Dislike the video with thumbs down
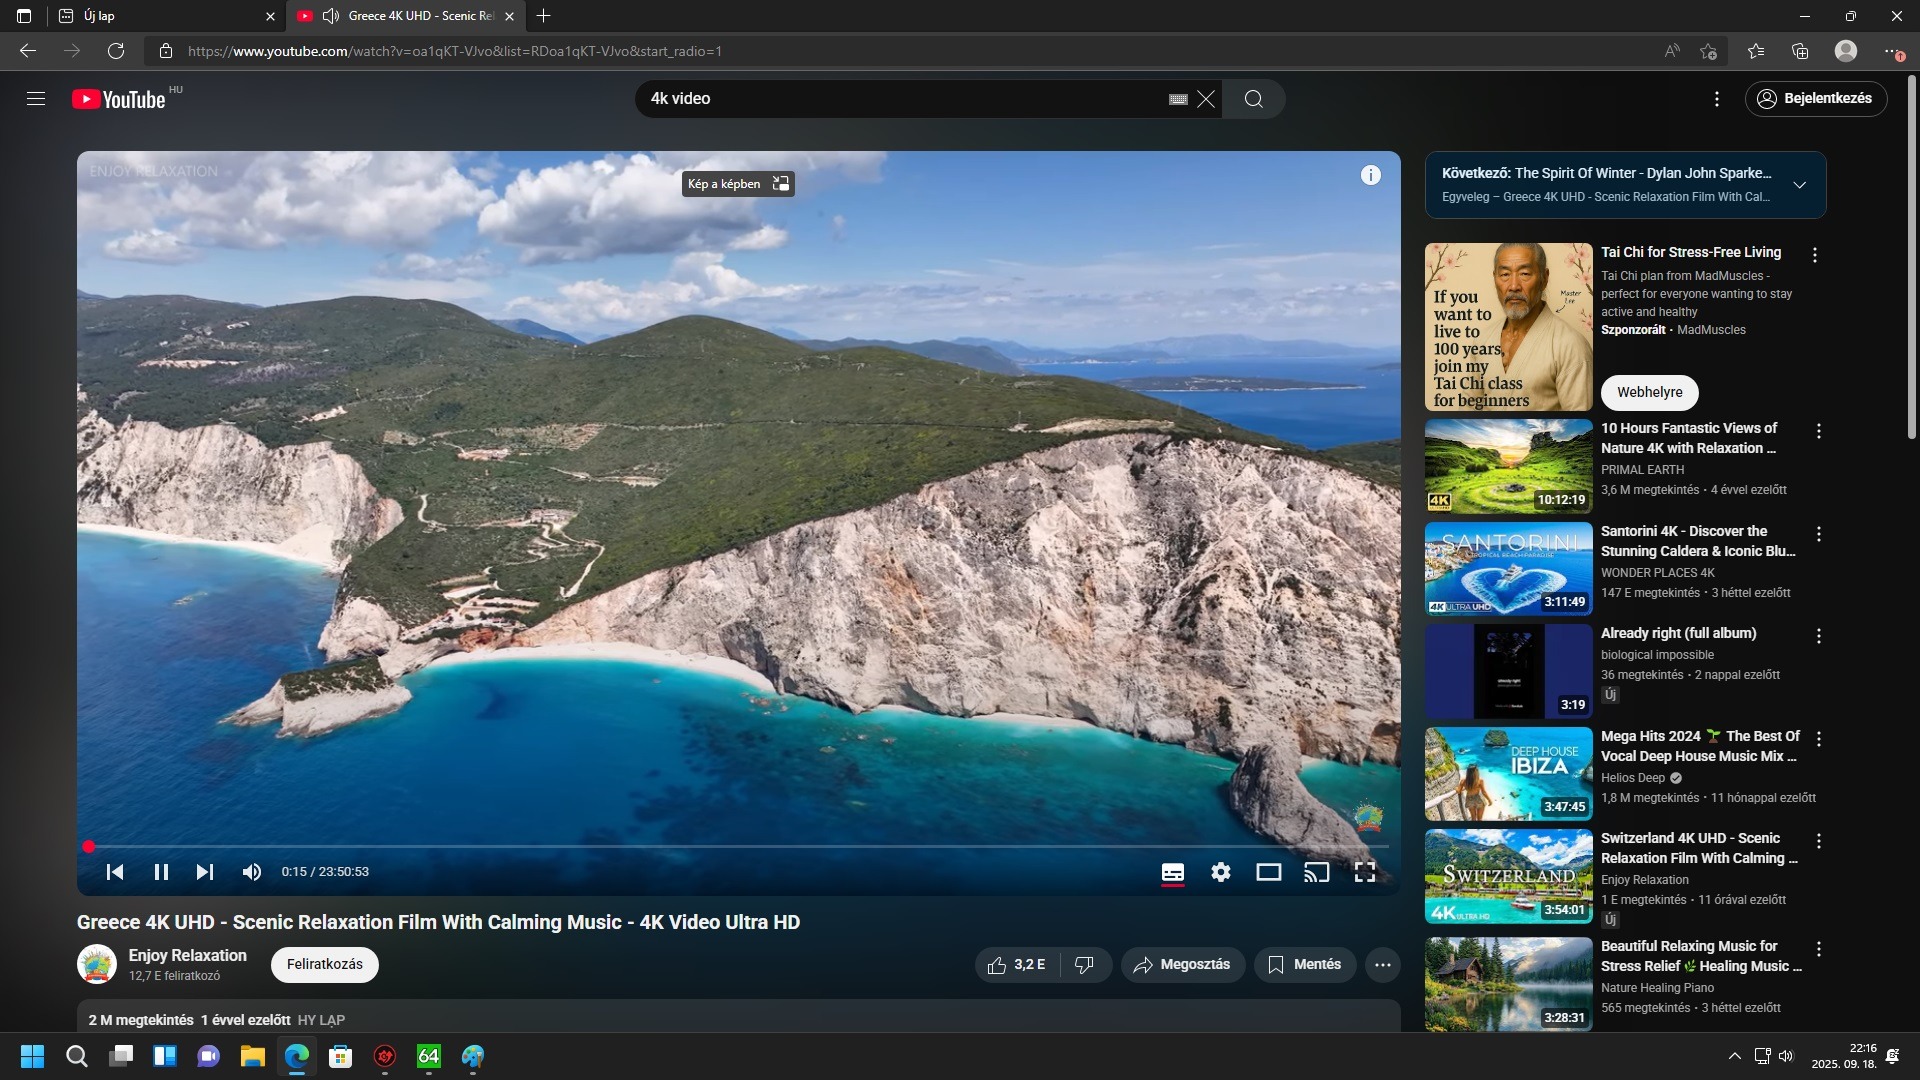Screen dimensions: 1920x1080 click(x=1084, y=964)
